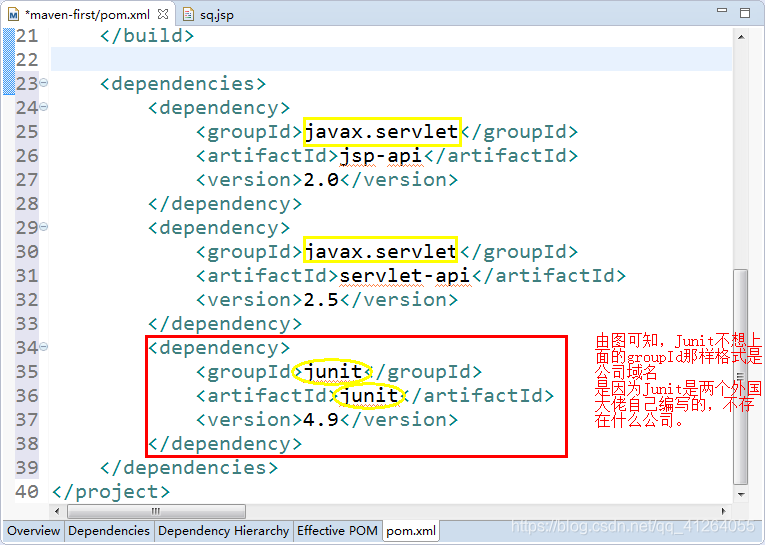Click junit artifactId value on line 36

click(x=369, y=396)
